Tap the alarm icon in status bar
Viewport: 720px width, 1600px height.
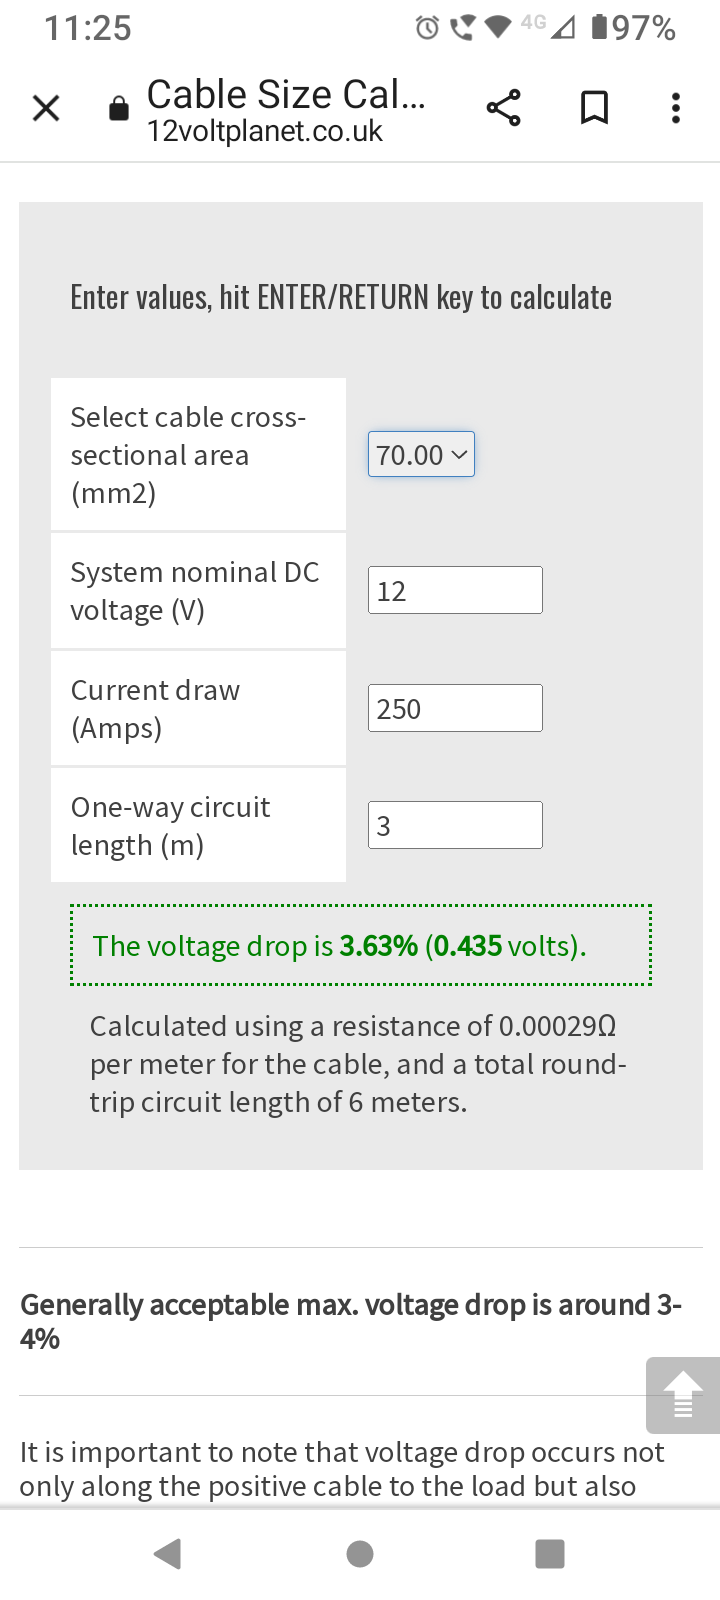pos(427,28)
